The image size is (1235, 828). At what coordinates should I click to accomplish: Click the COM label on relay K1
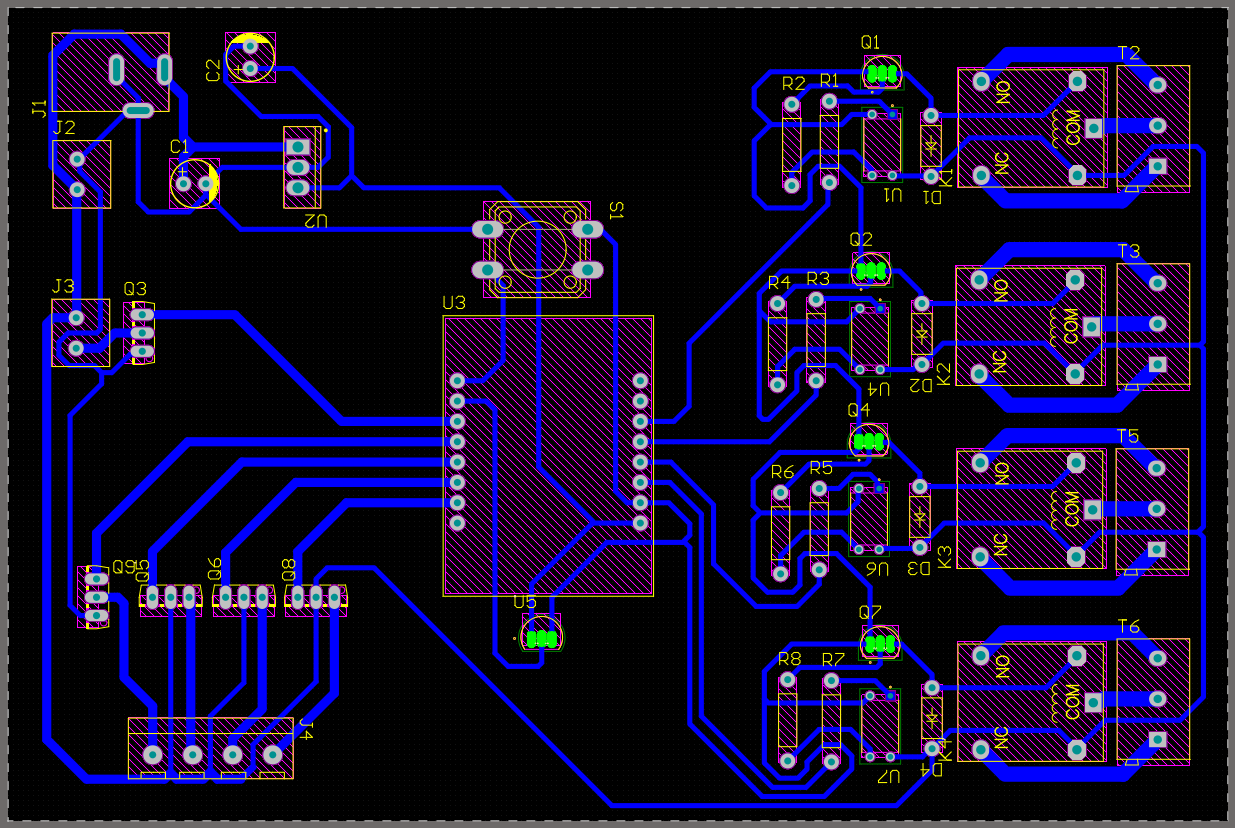tap(1073, 128)
